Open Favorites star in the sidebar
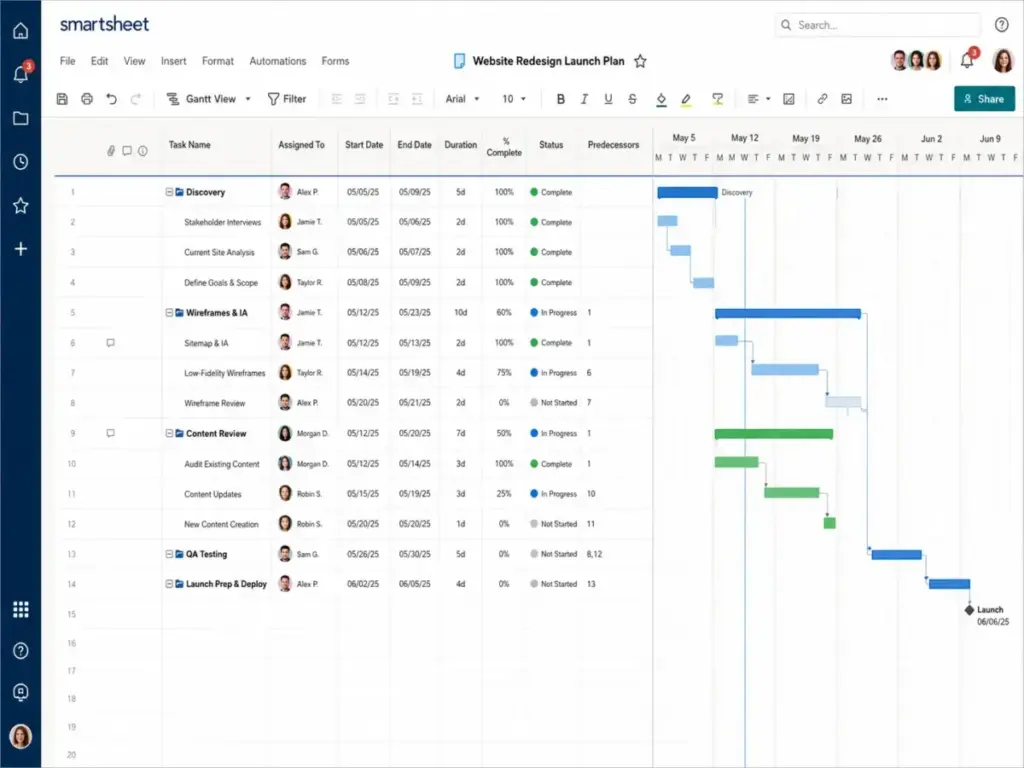This screenshot has height=768, width=1024. [x=21, y=206]
